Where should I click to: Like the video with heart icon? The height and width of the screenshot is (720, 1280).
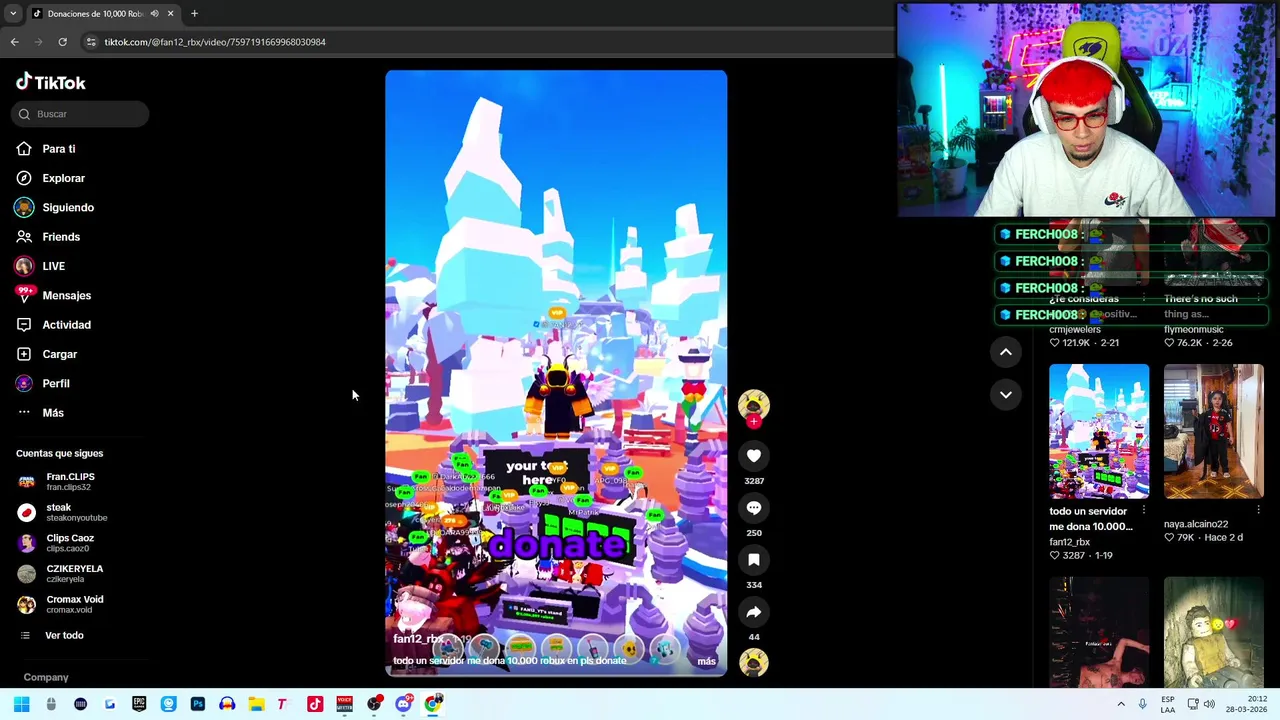(754, 456)
